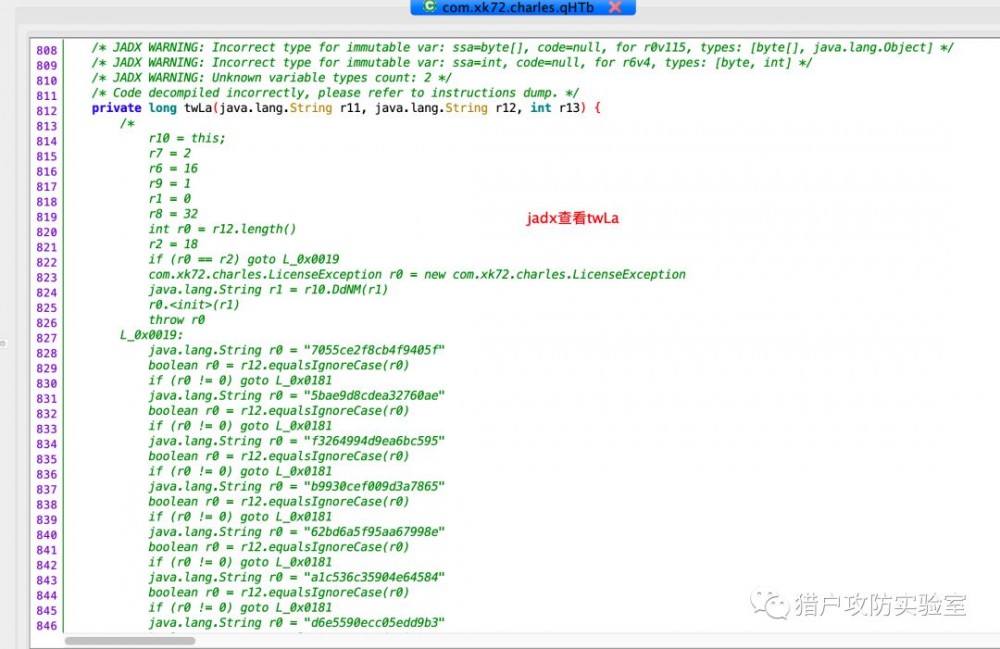Image resolution: width=1000 pixels, height=649 pixels.
Task: Click the method name twLa
Action: point(198,108)
